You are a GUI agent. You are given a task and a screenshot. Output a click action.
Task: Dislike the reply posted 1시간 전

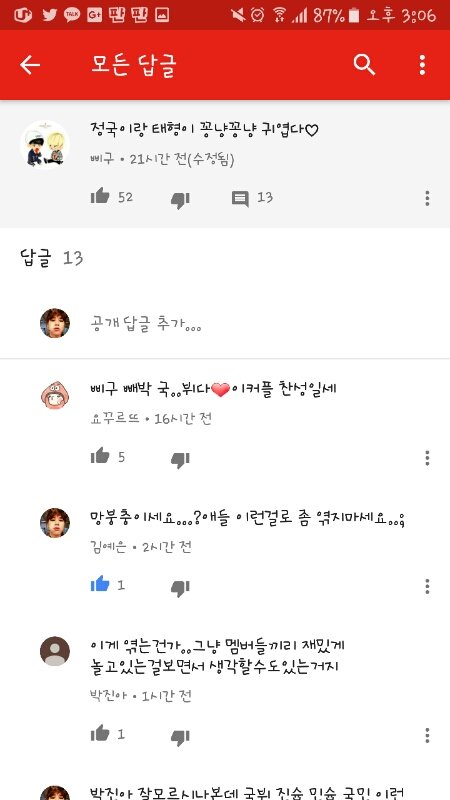click(180, 737)
